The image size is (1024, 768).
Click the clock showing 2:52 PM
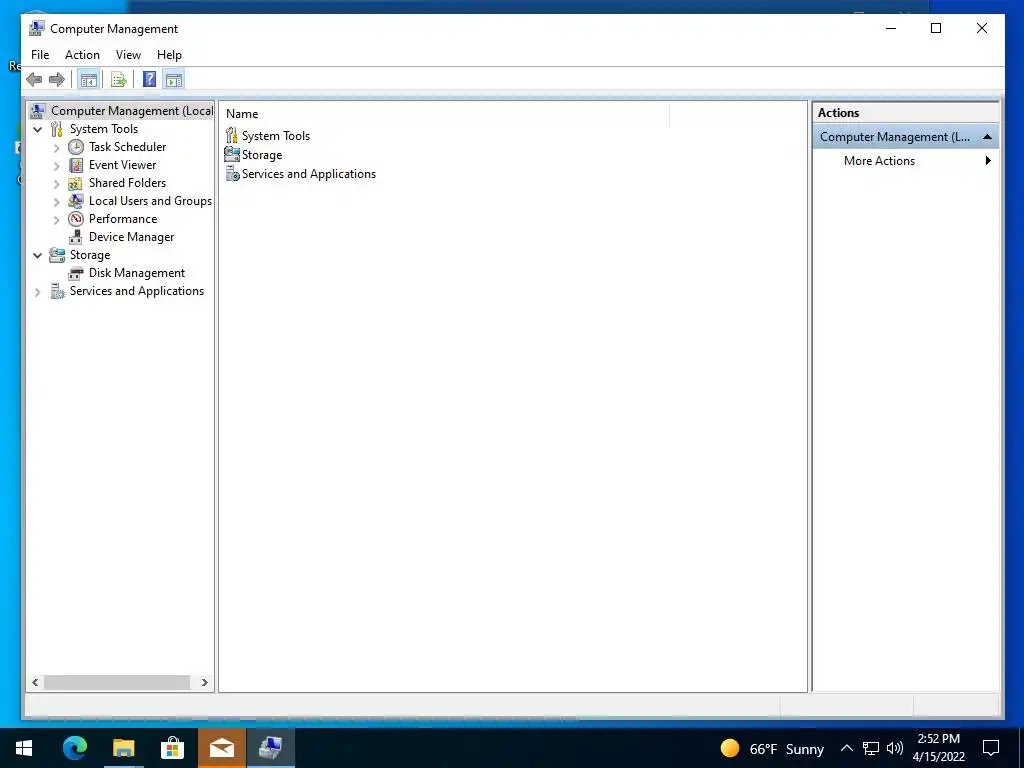[938, 739]
